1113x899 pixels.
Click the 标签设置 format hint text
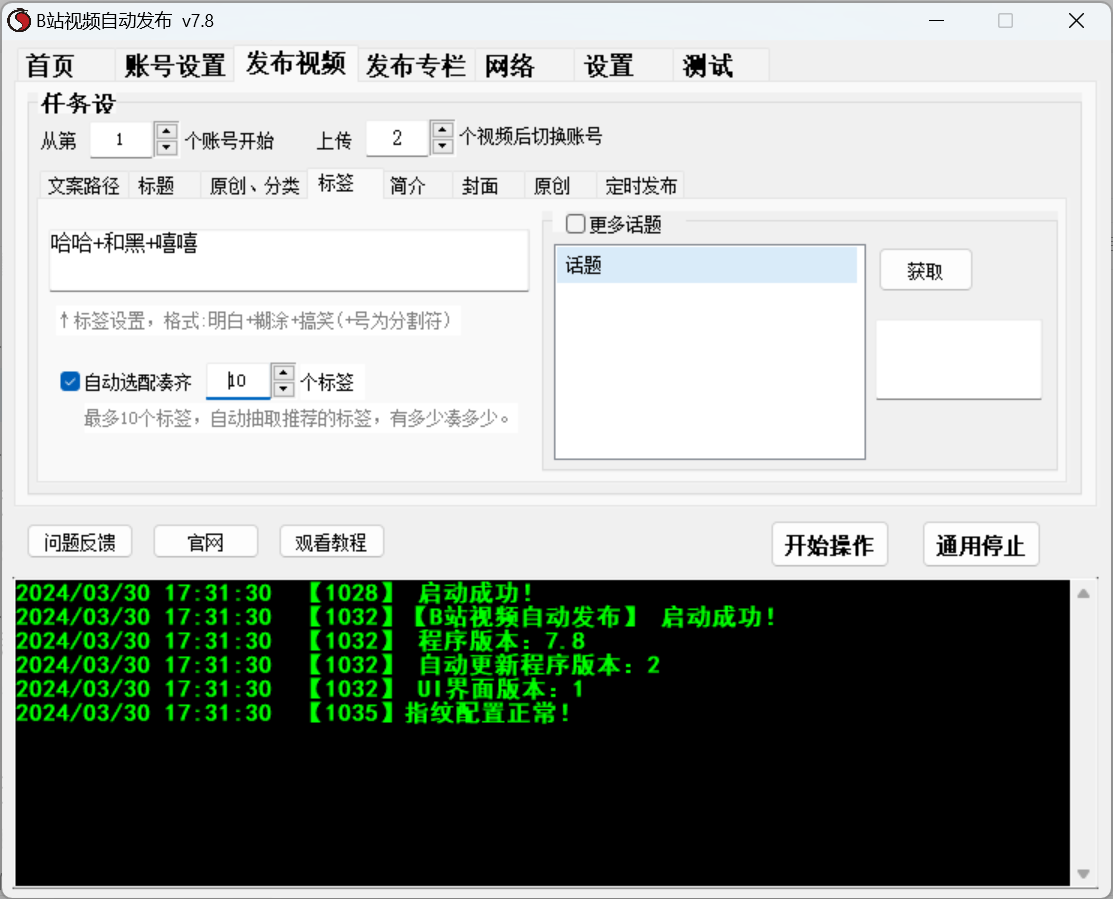(258, 321)
